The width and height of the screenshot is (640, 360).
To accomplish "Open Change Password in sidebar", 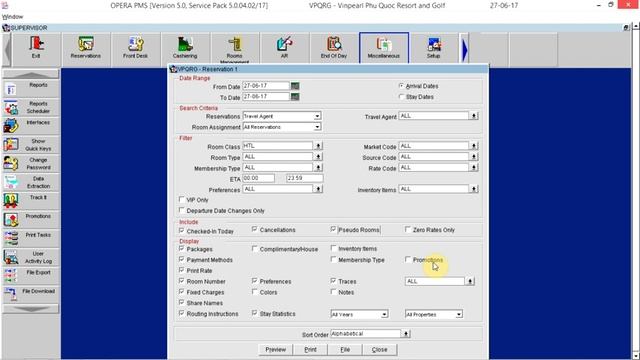I will (31, 164).
